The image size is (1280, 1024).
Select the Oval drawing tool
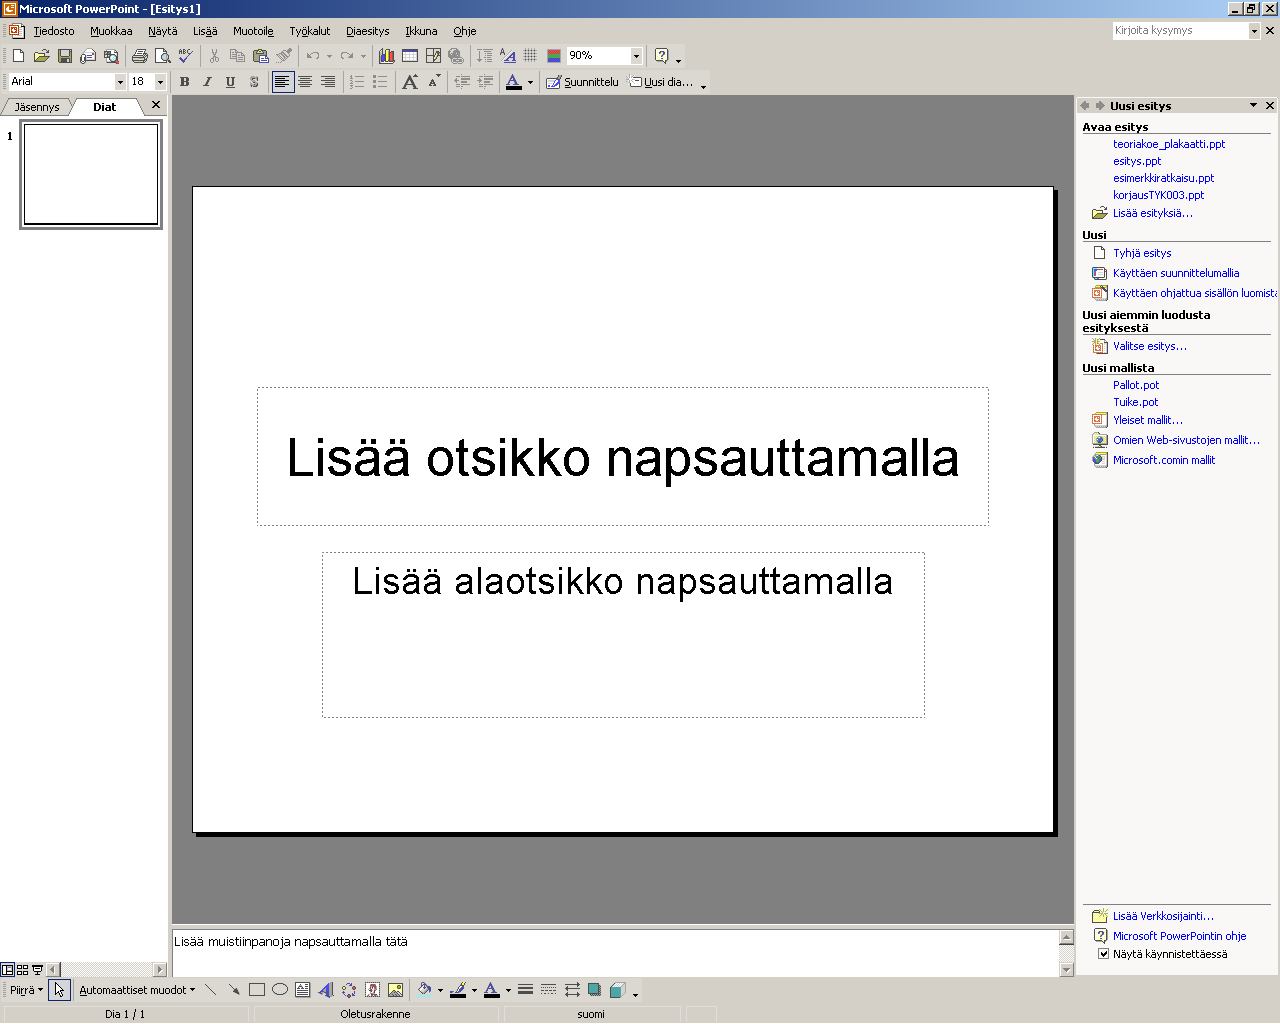[280, 990]
